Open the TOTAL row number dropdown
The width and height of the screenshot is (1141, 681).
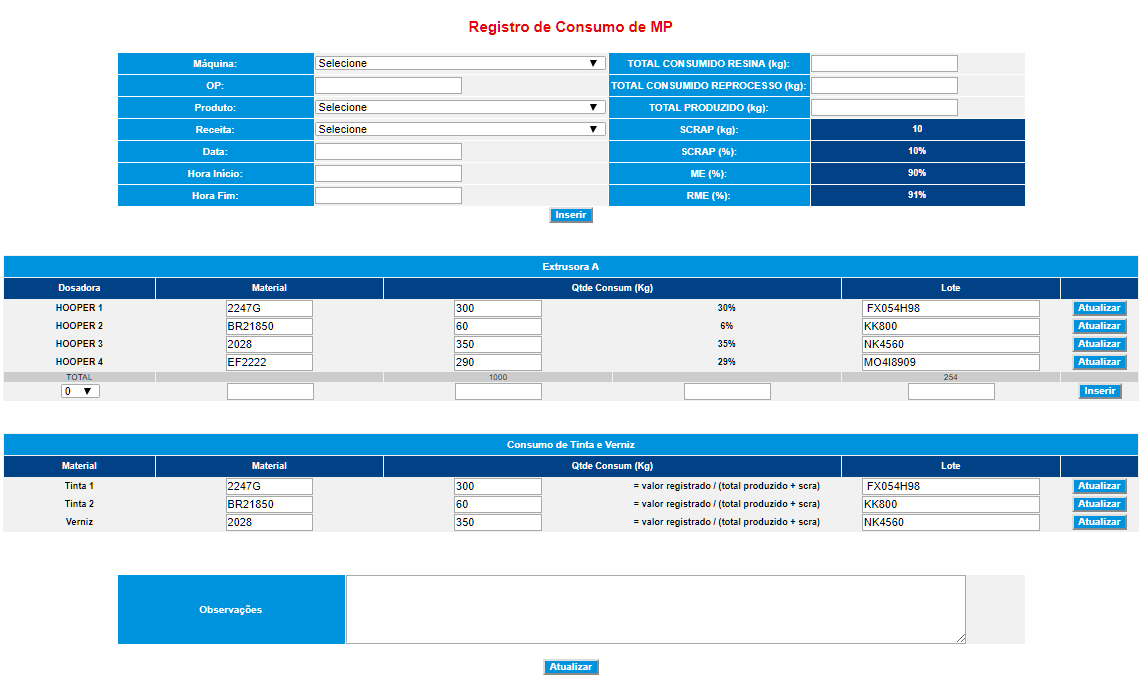pos(80,391)
